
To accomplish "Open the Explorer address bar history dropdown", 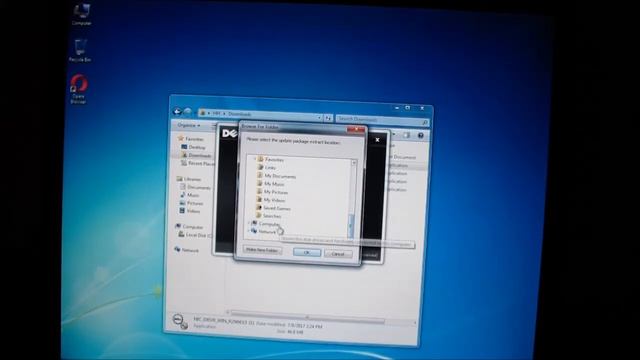I will [x=319, y=118].
